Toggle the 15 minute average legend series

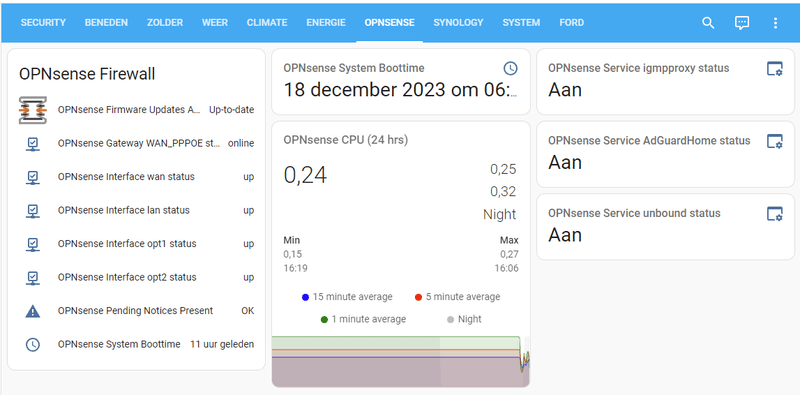pyautogui.click(x=347, y=297)
